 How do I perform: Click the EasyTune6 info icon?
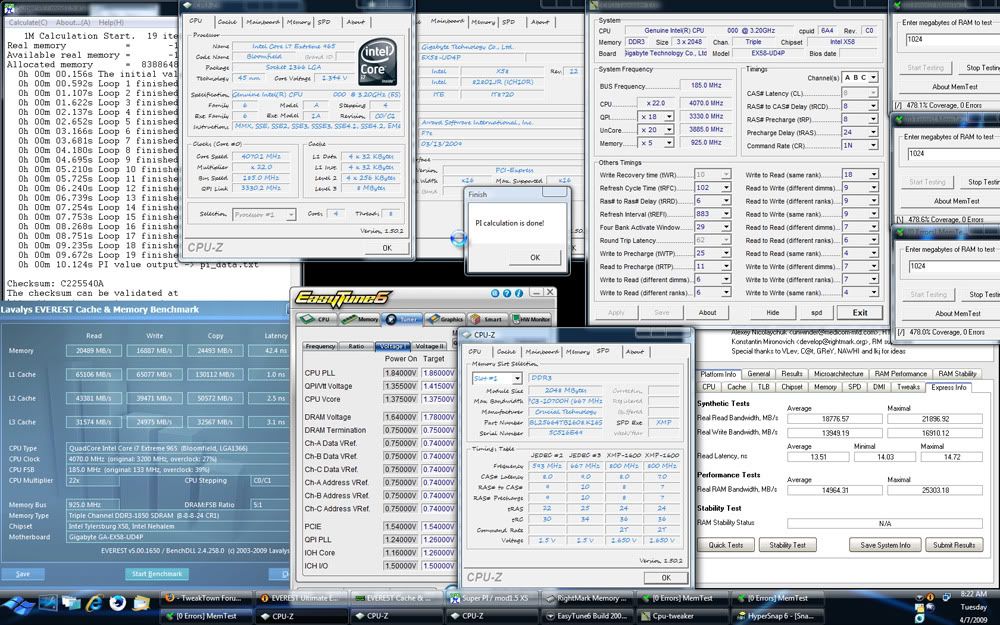pos(518,293)
